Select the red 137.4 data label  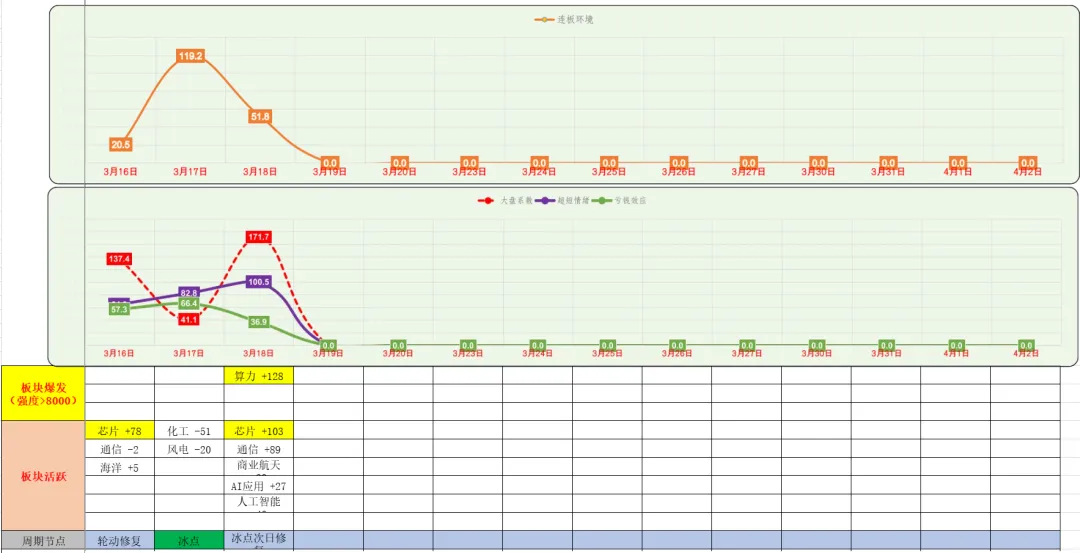tap(119, 259)
